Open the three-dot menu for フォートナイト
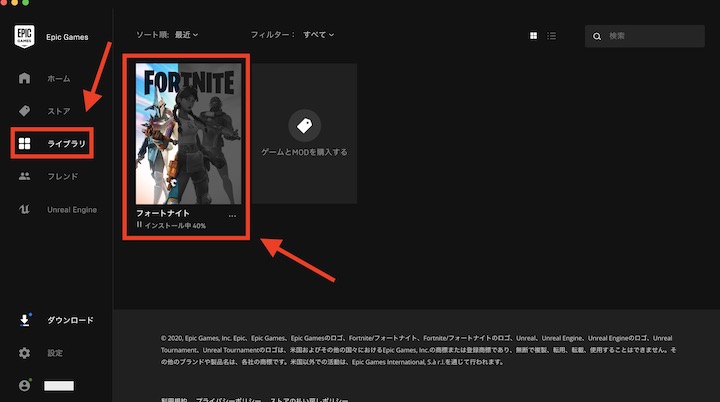Viewport: 720px width, 402px height. (232, 215)
